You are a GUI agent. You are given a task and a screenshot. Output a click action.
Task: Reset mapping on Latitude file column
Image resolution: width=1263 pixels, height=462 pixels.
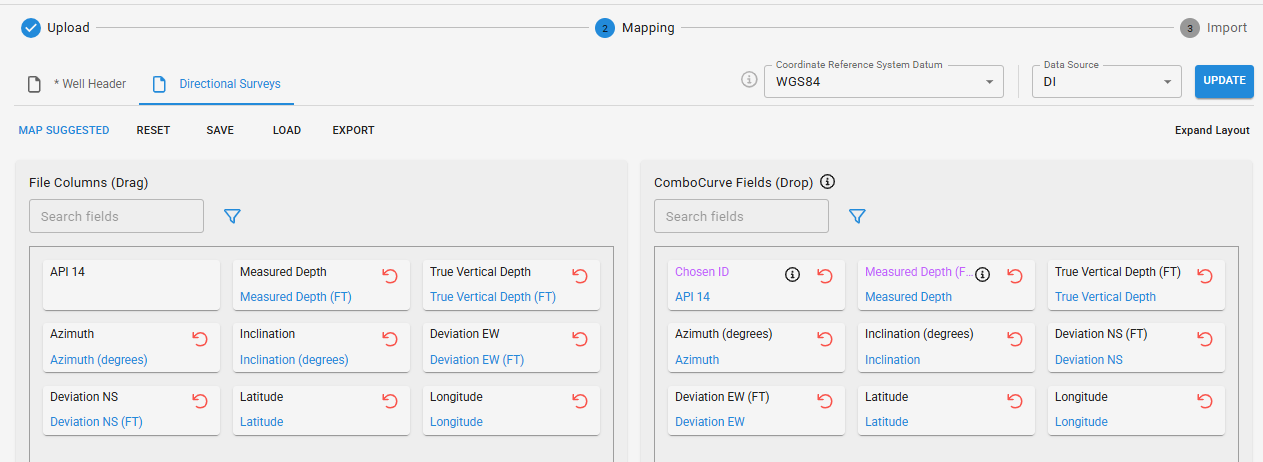[x=390, y=401]
